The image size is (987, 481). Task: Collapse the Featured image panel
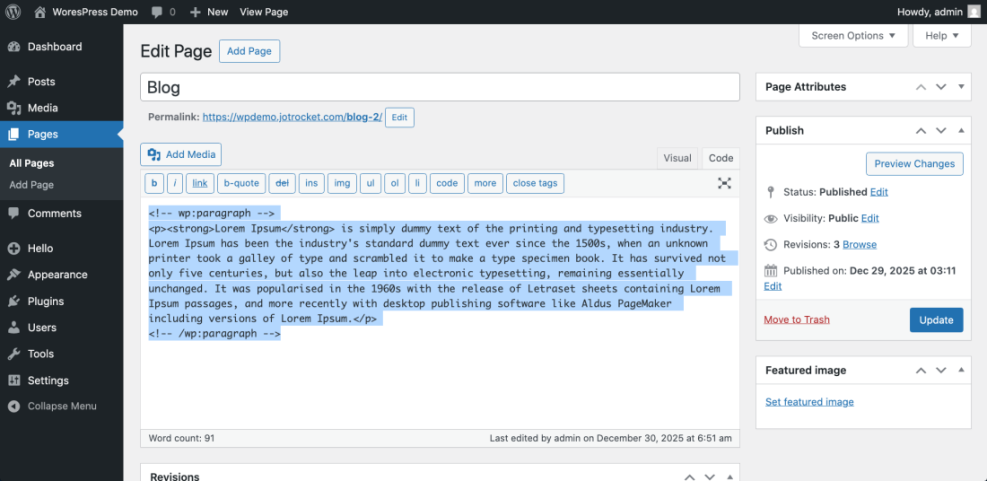point(961,370)
